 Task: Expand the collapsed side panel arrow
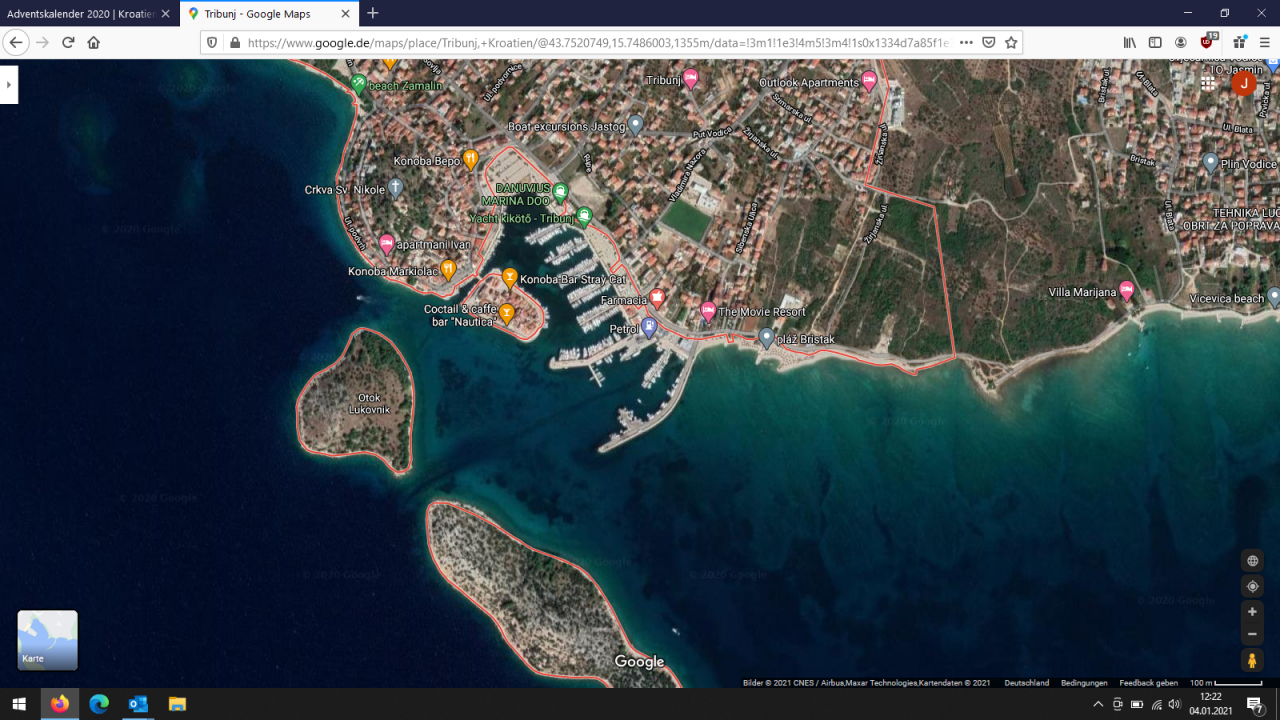[x=9, y=85]
